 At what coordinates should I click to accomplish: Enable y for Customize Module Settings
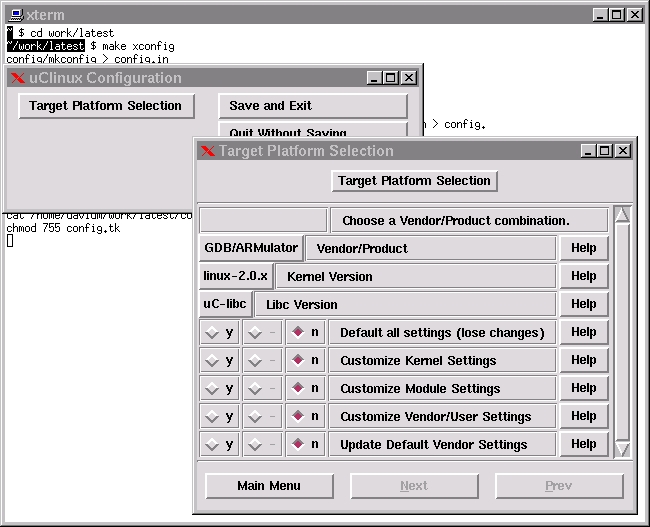pyautogui.click(x=220, y=389)
